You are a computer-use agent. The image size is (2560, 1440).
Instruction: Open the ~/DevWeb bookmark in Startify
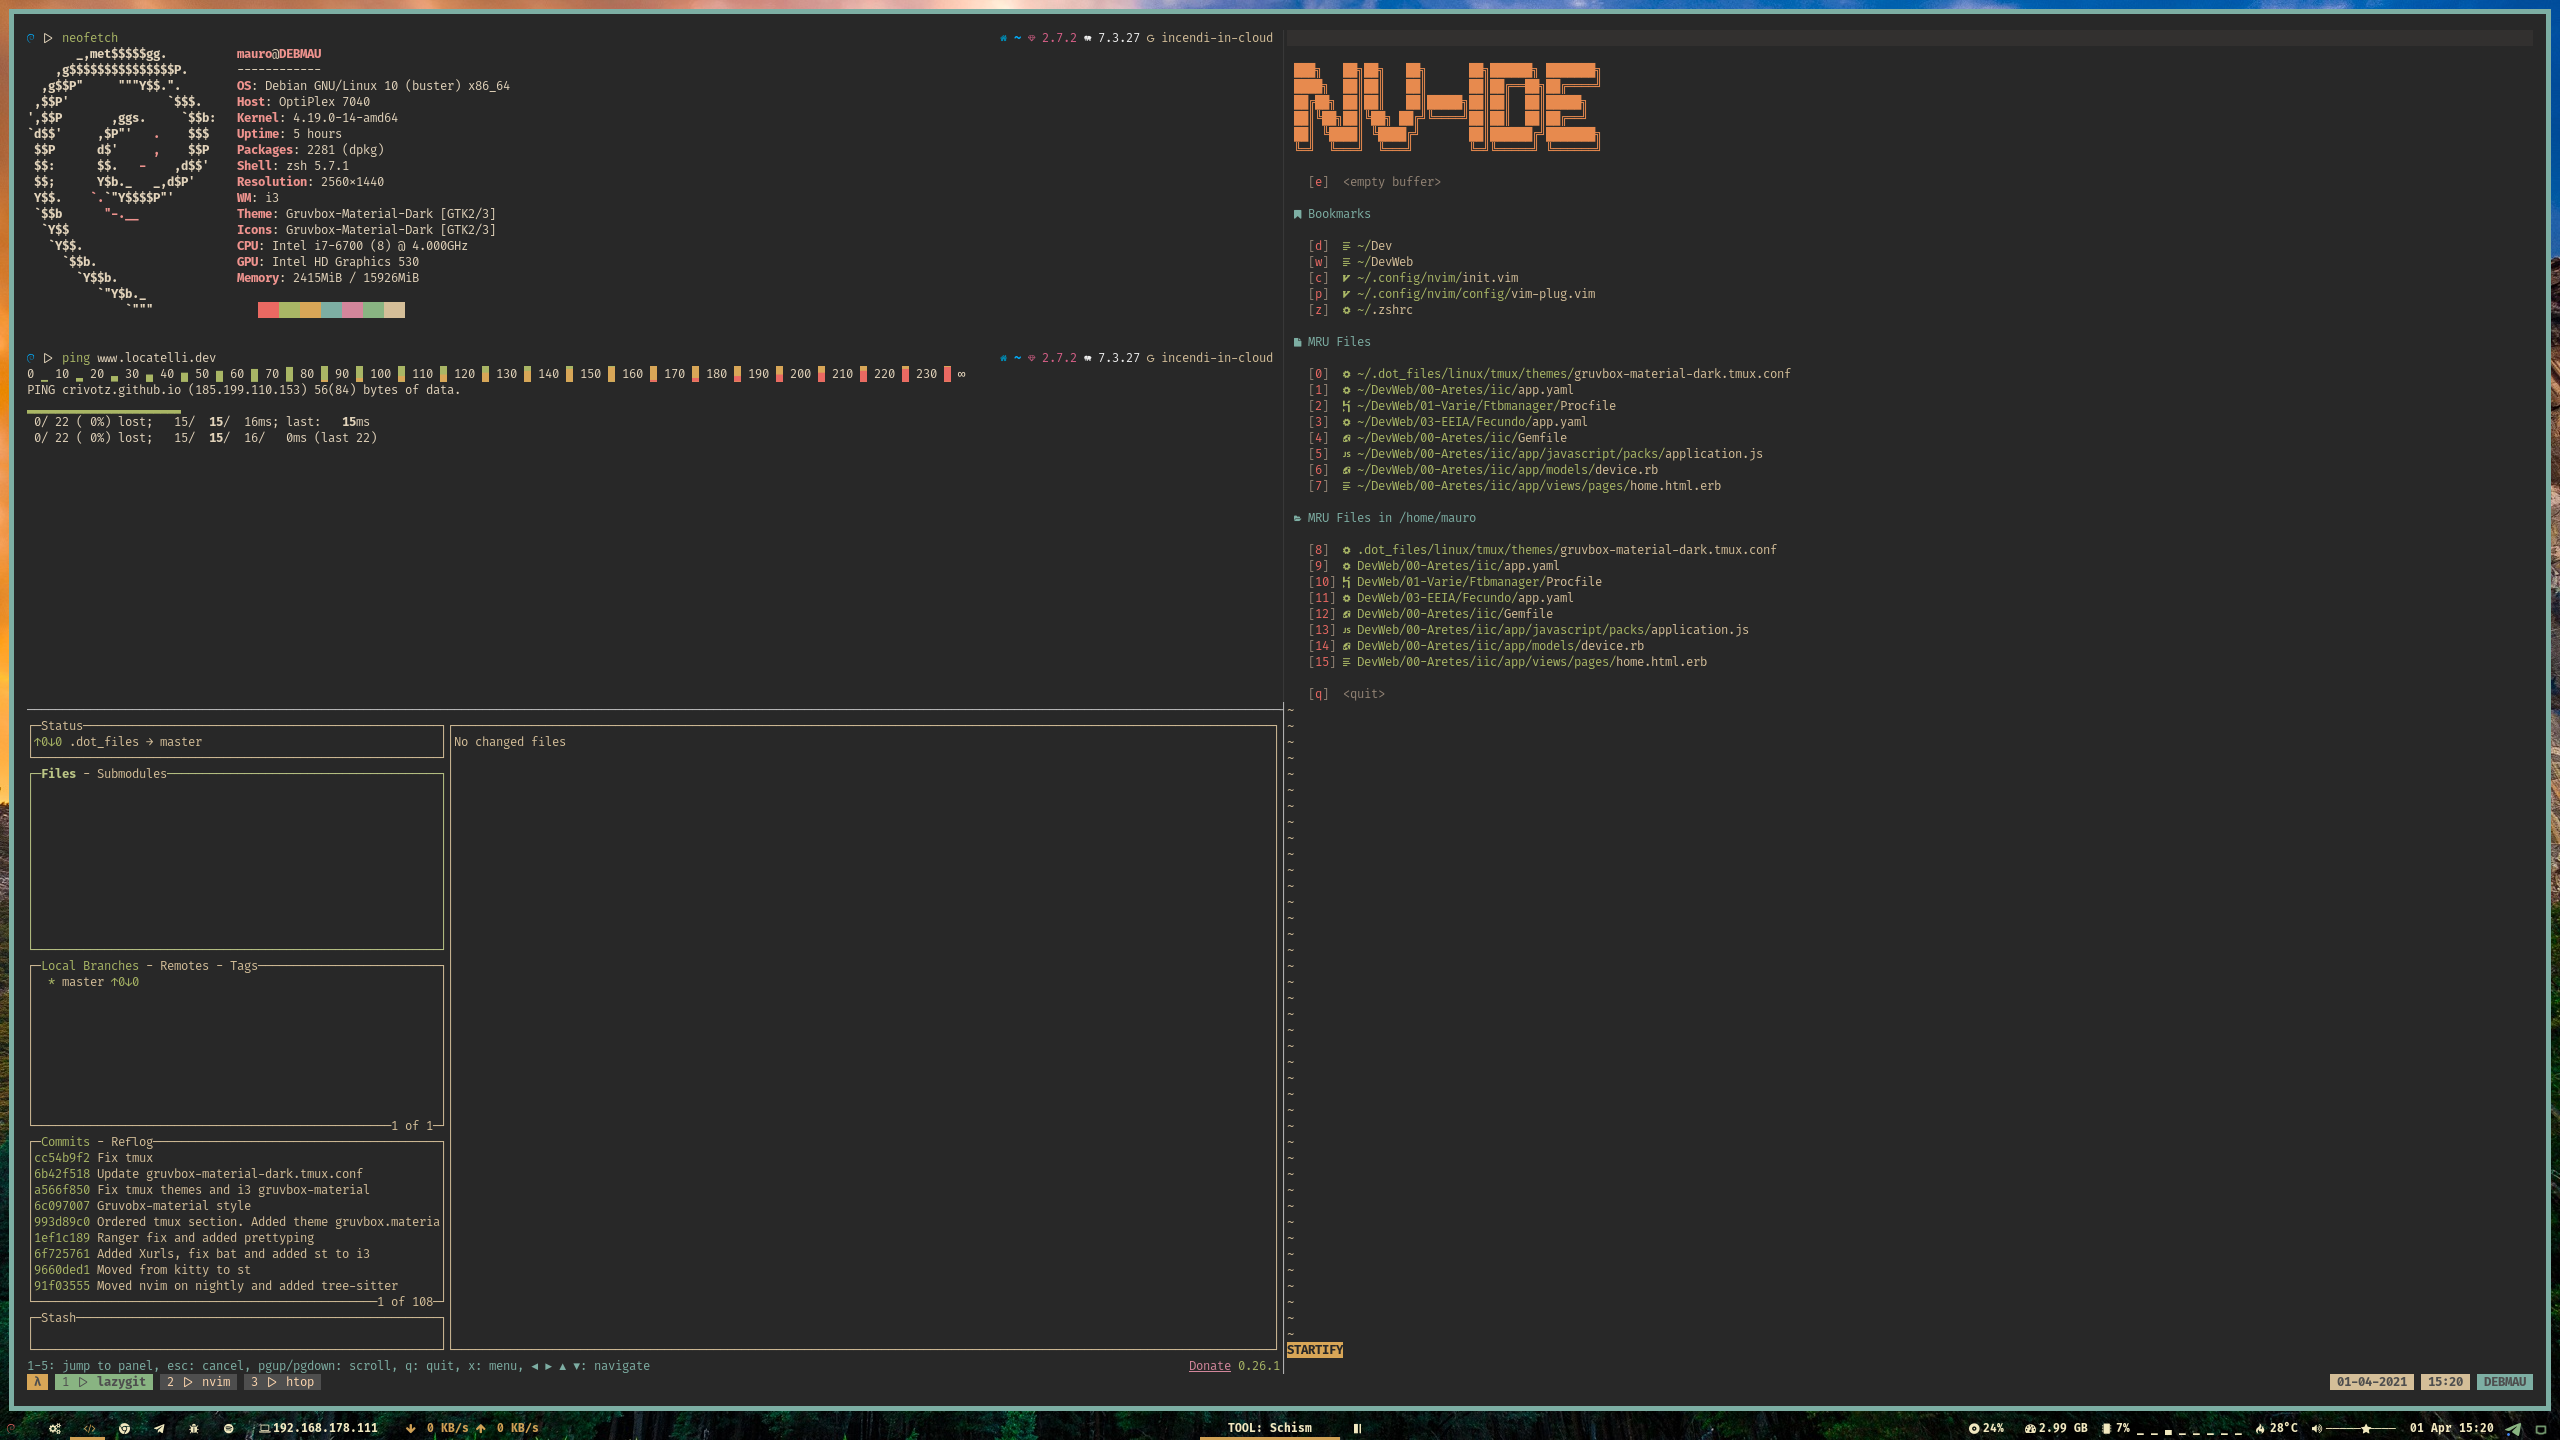[x=1360, y=262]
